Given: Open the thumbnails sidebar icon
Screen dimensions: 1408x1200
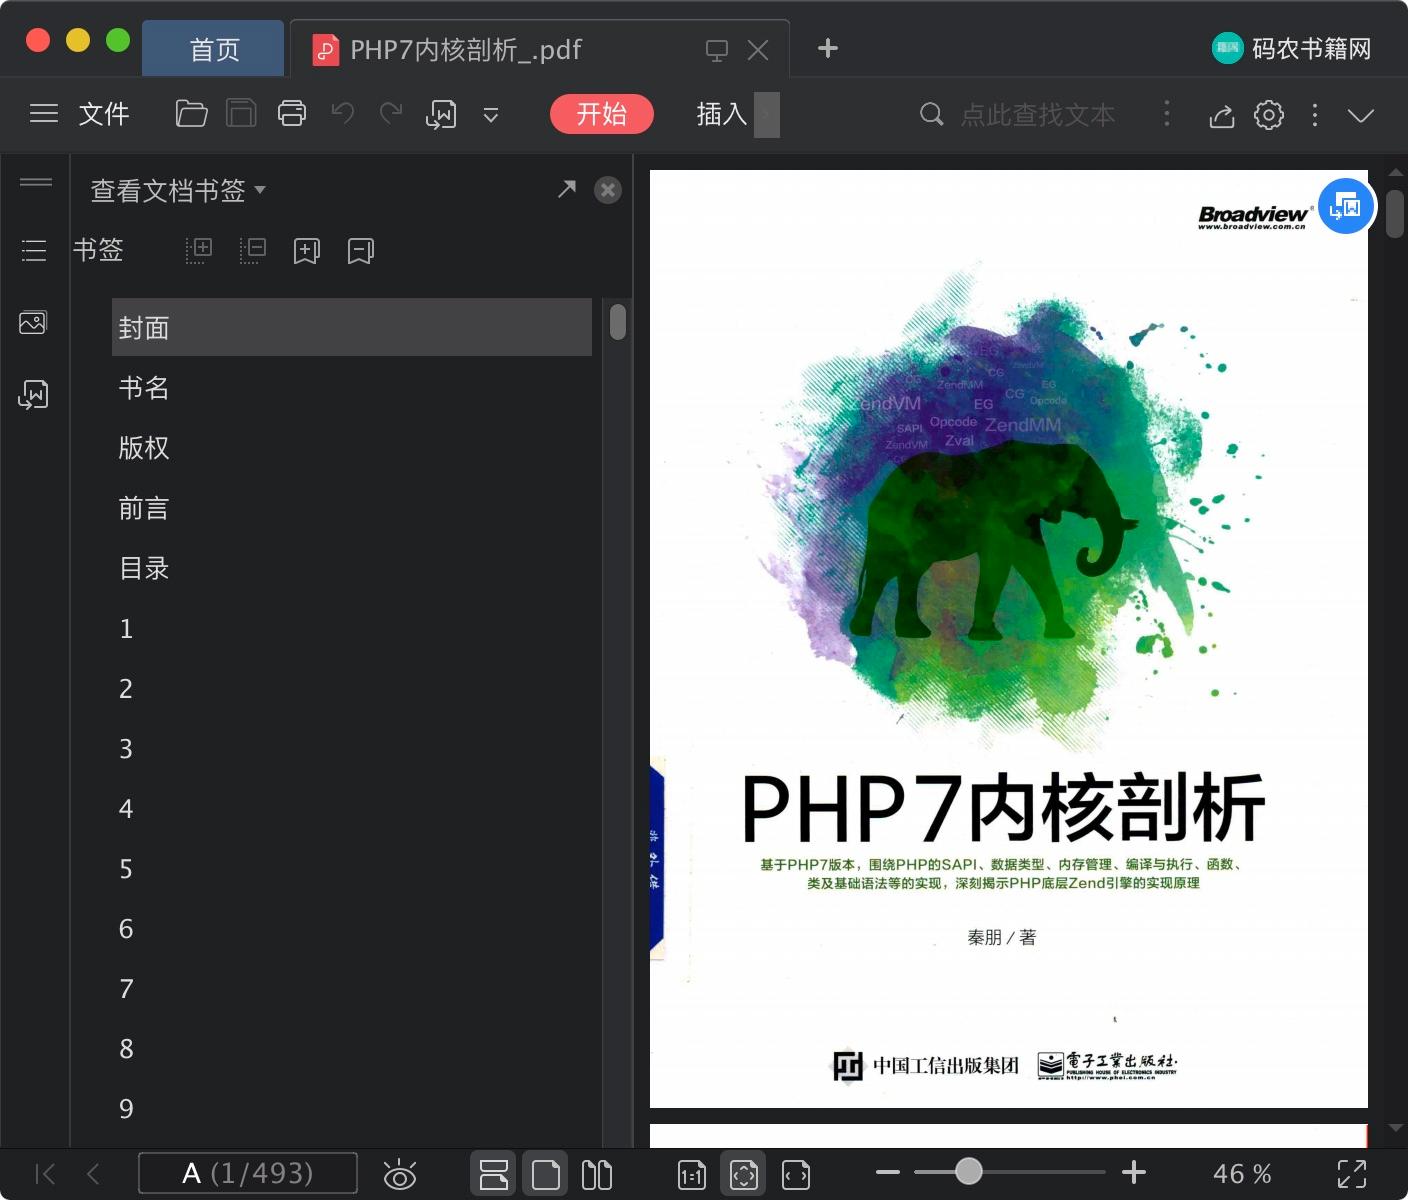Looking at the screenshot, I should [33, 322].
